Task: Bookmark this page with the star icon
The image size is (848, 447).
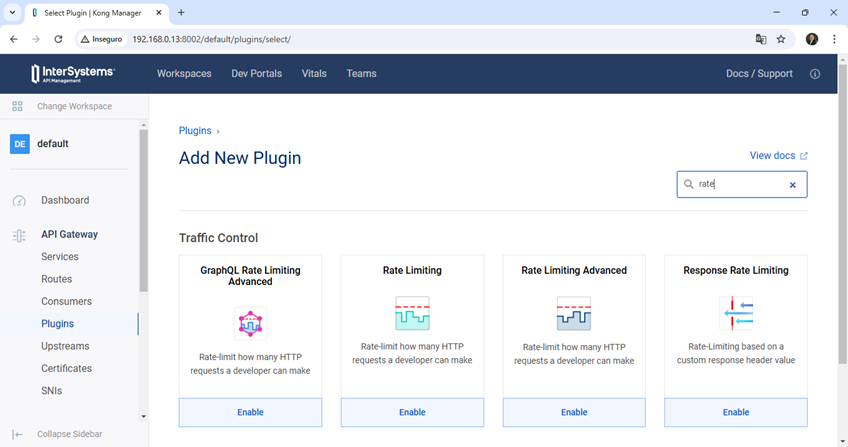Action: 781,39
